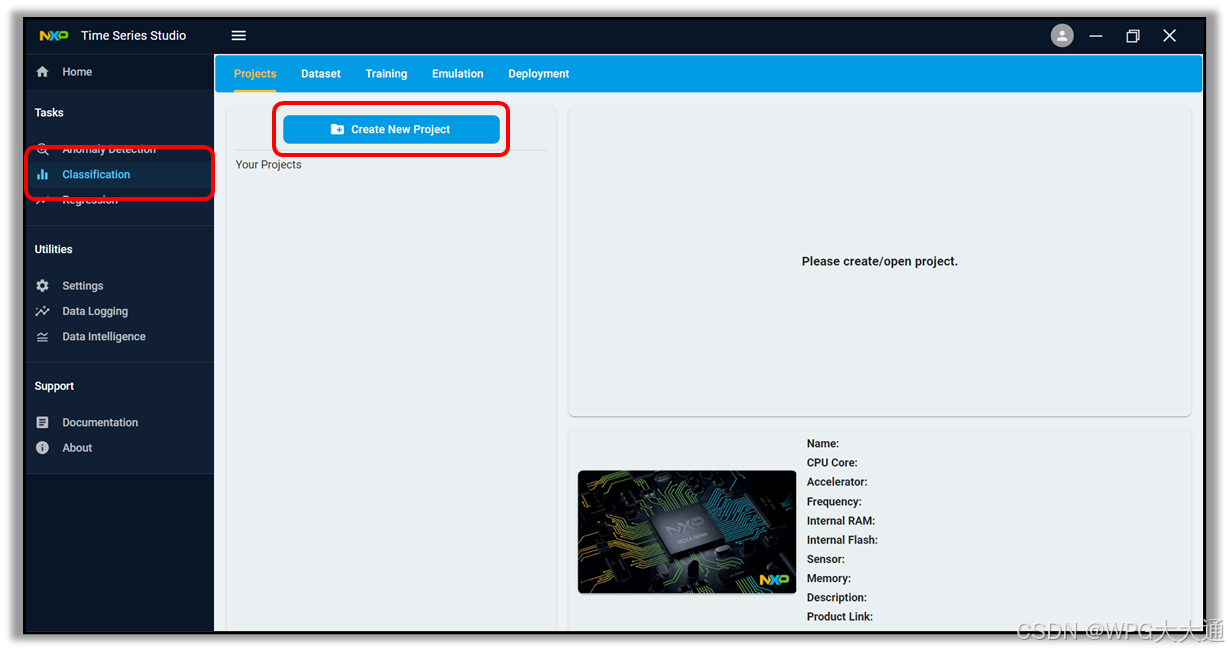Click the 'Your Projects' label

point(269,165)
